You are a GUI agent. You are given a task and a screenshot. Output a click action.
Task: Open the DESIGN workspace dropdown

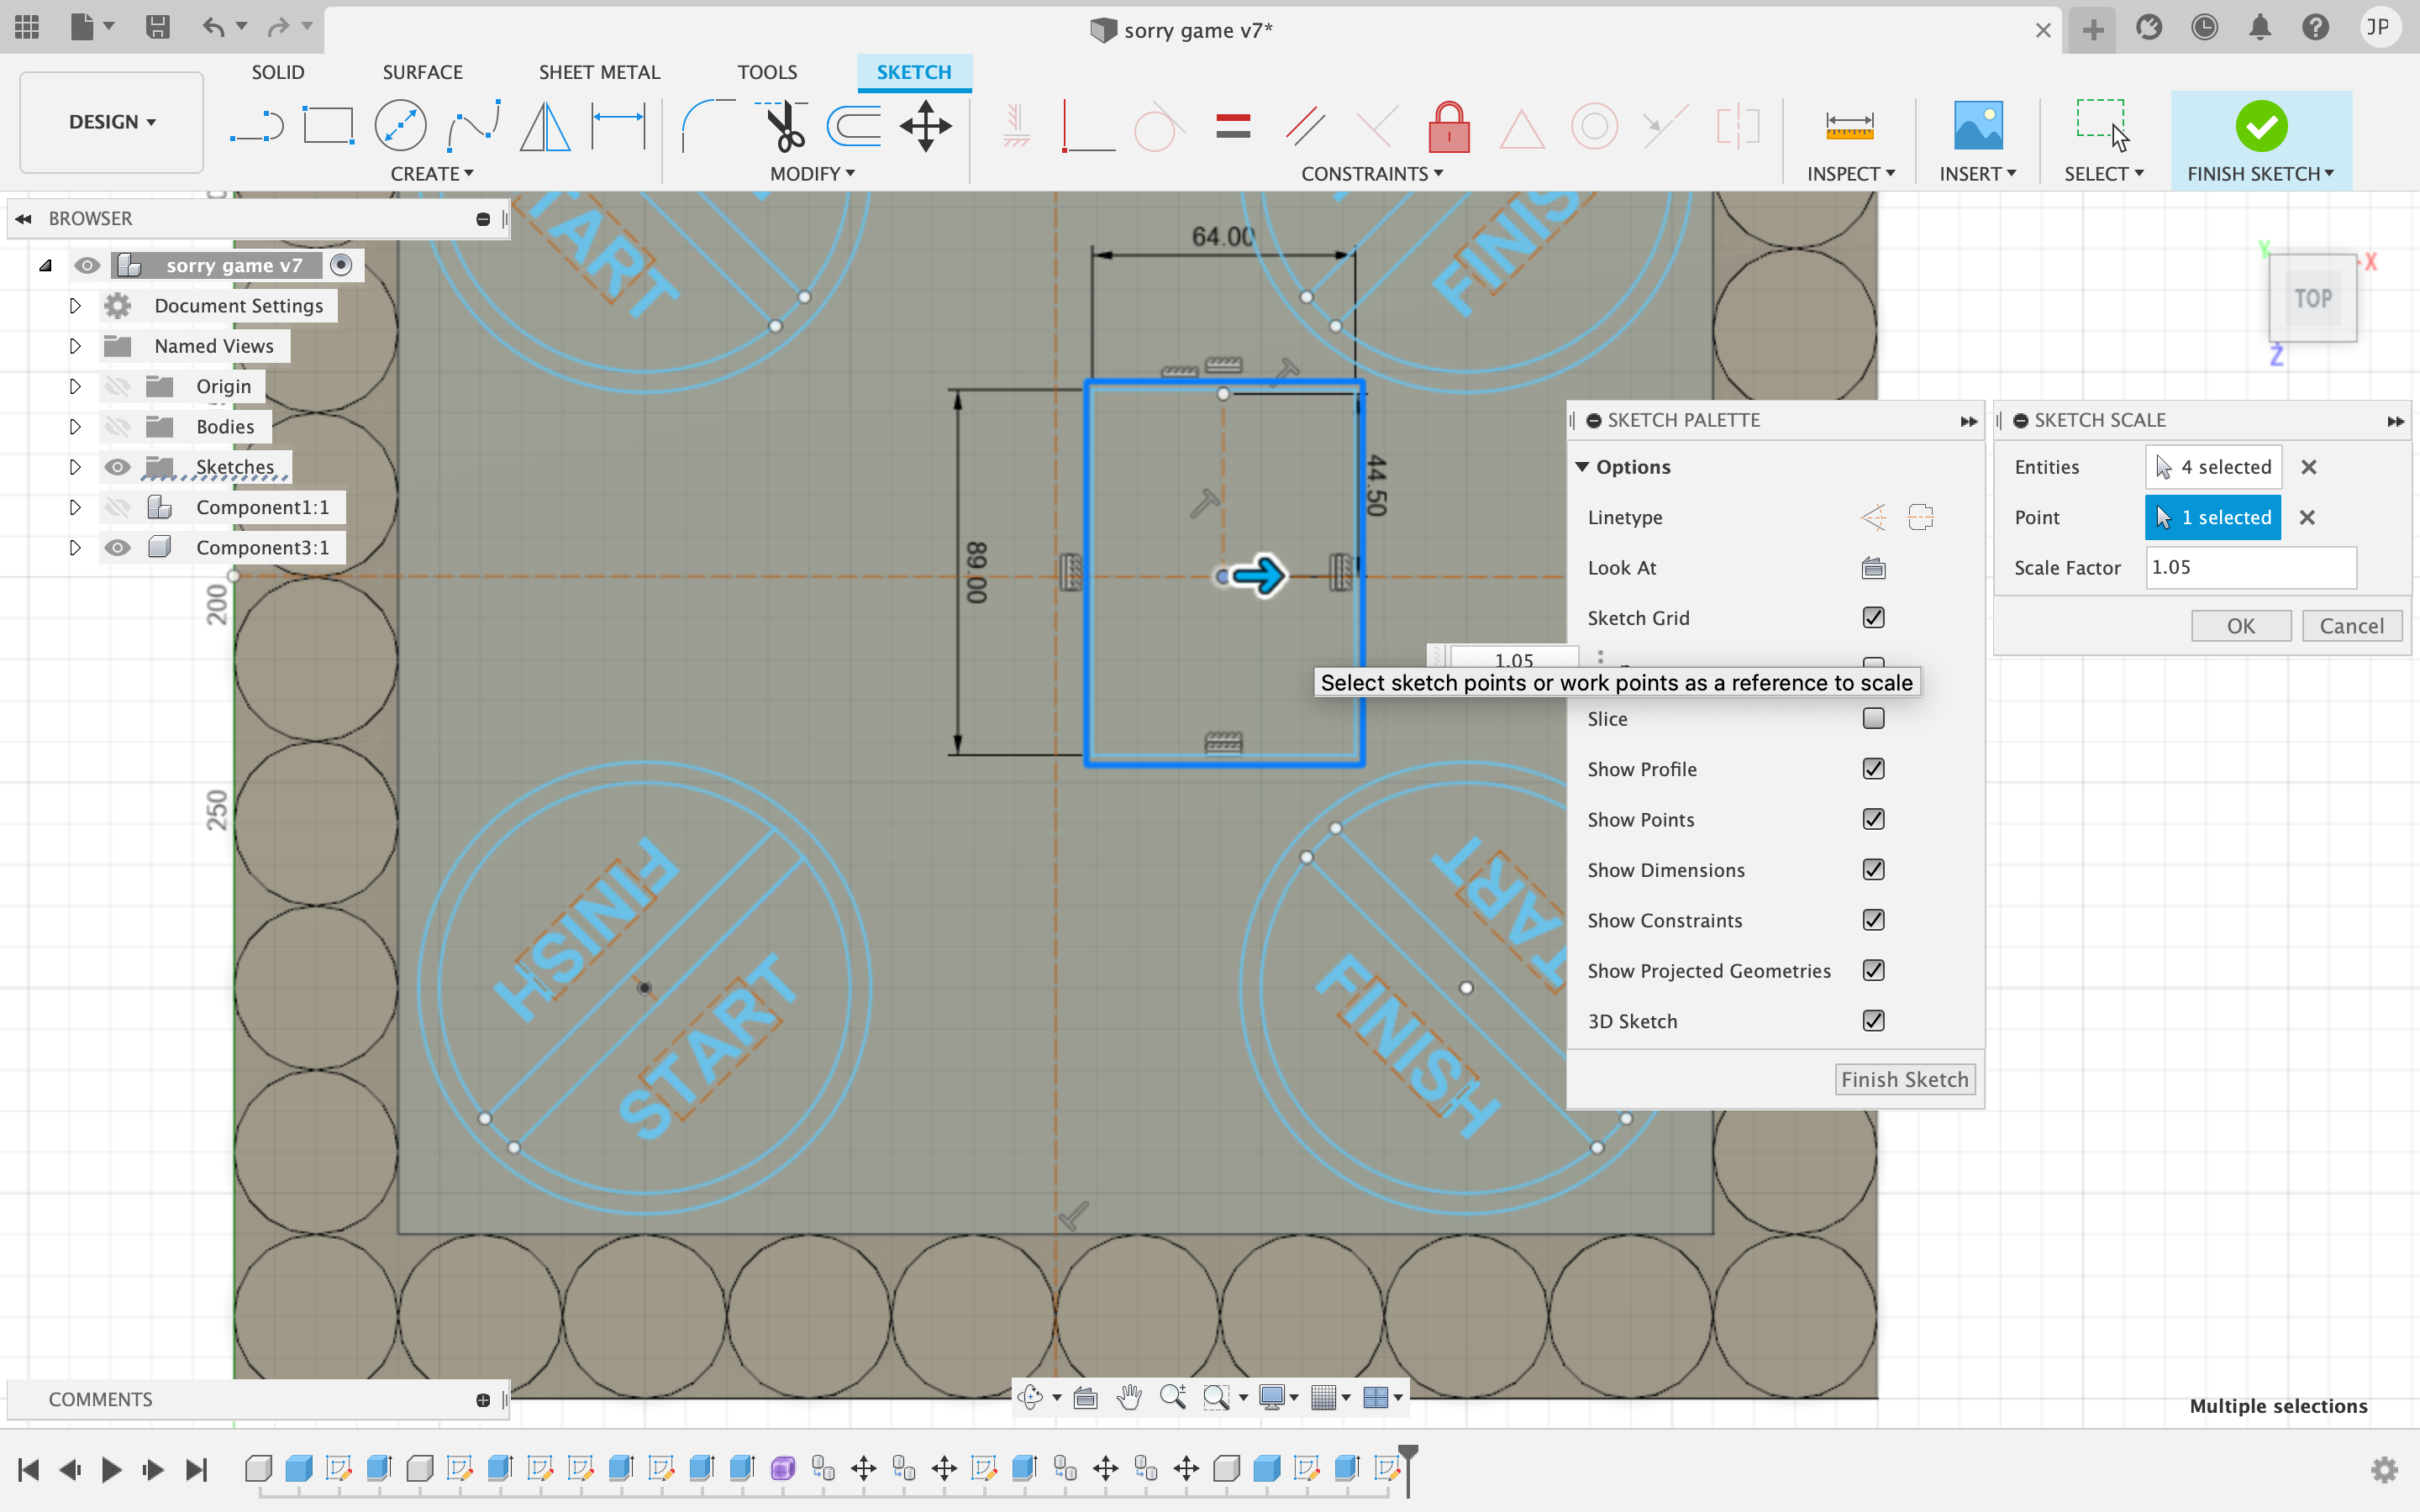[x=112, y=122]
